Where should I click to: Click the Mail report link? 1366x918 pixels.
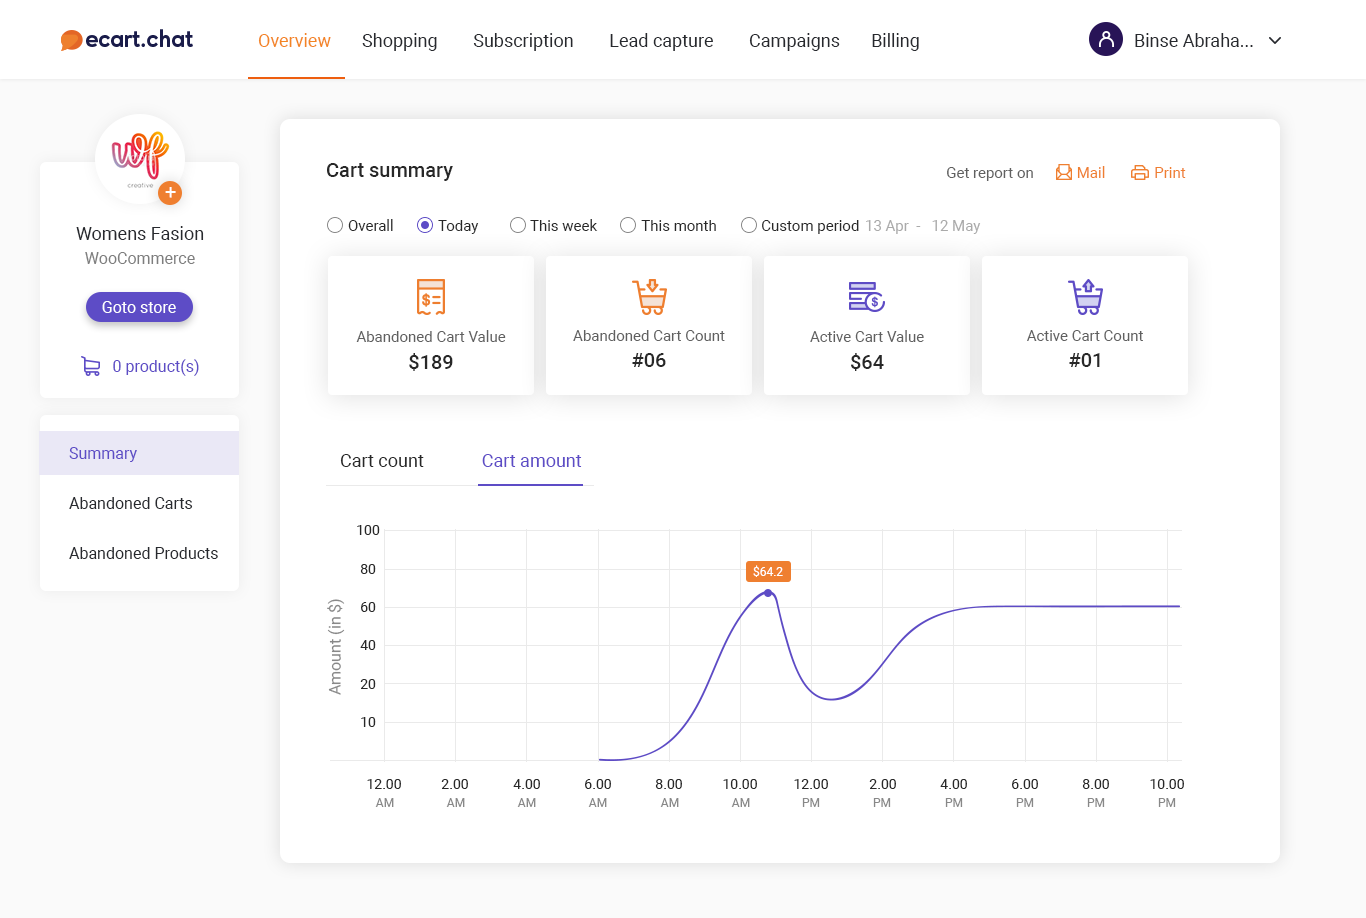[1080, 173]
